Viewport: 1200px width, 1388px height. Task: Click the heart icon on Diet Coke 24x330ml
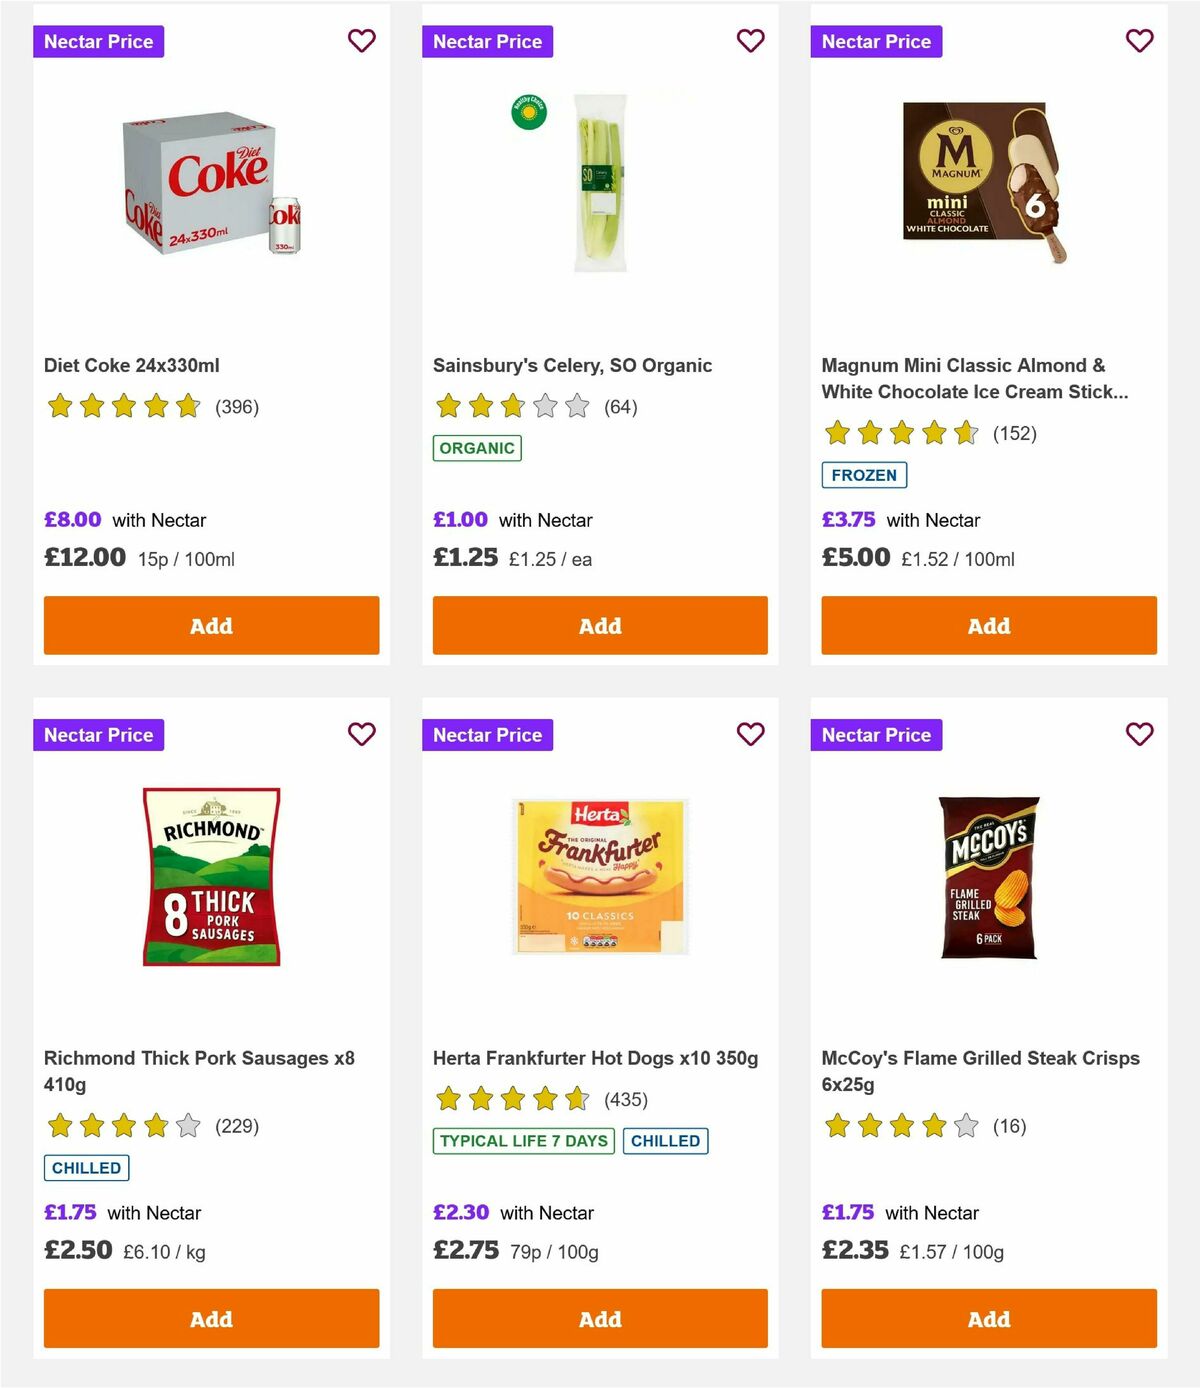coord(361,41)
